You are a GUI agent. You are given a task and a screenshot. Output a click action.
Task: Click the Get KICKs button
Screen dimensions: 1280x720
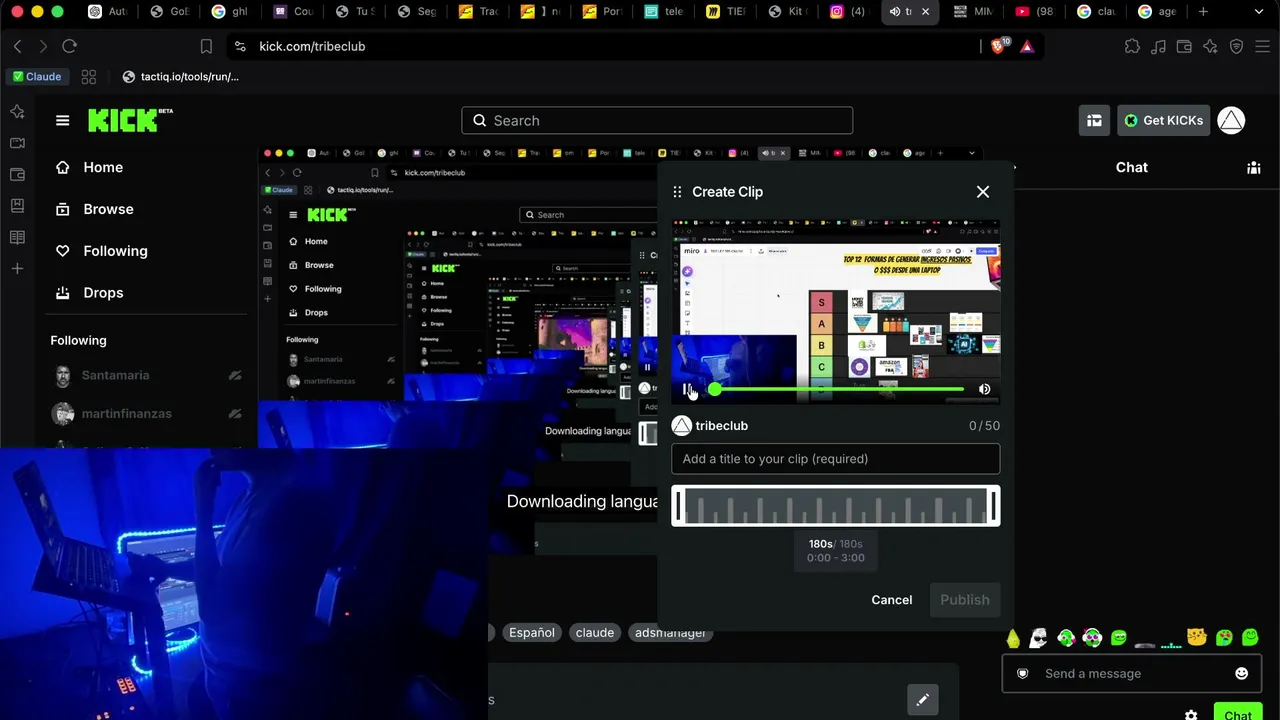coord(1162,120)
